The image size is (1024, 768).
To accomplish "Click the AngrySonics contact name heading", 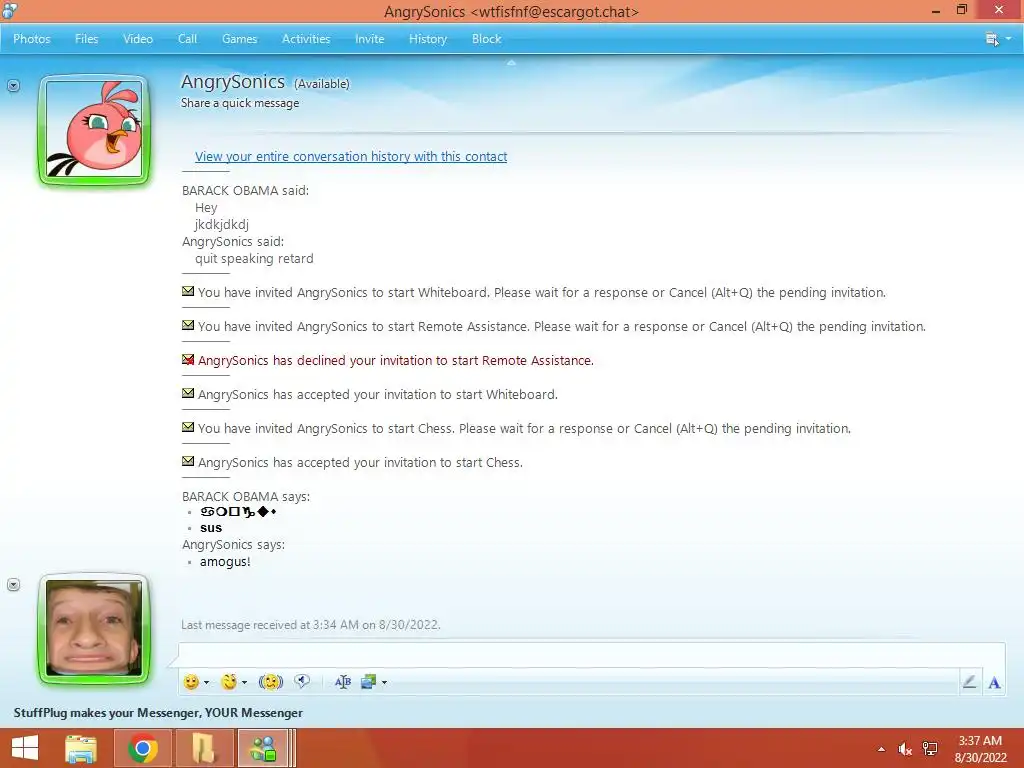I will tap(232, 82).
